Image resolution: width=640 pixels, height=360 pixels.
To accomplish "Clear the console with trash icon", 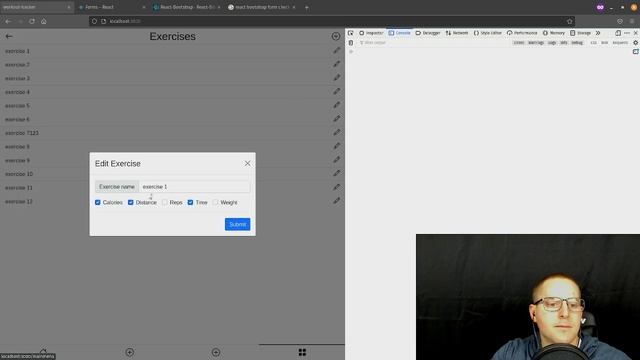I will coord(351,43).
